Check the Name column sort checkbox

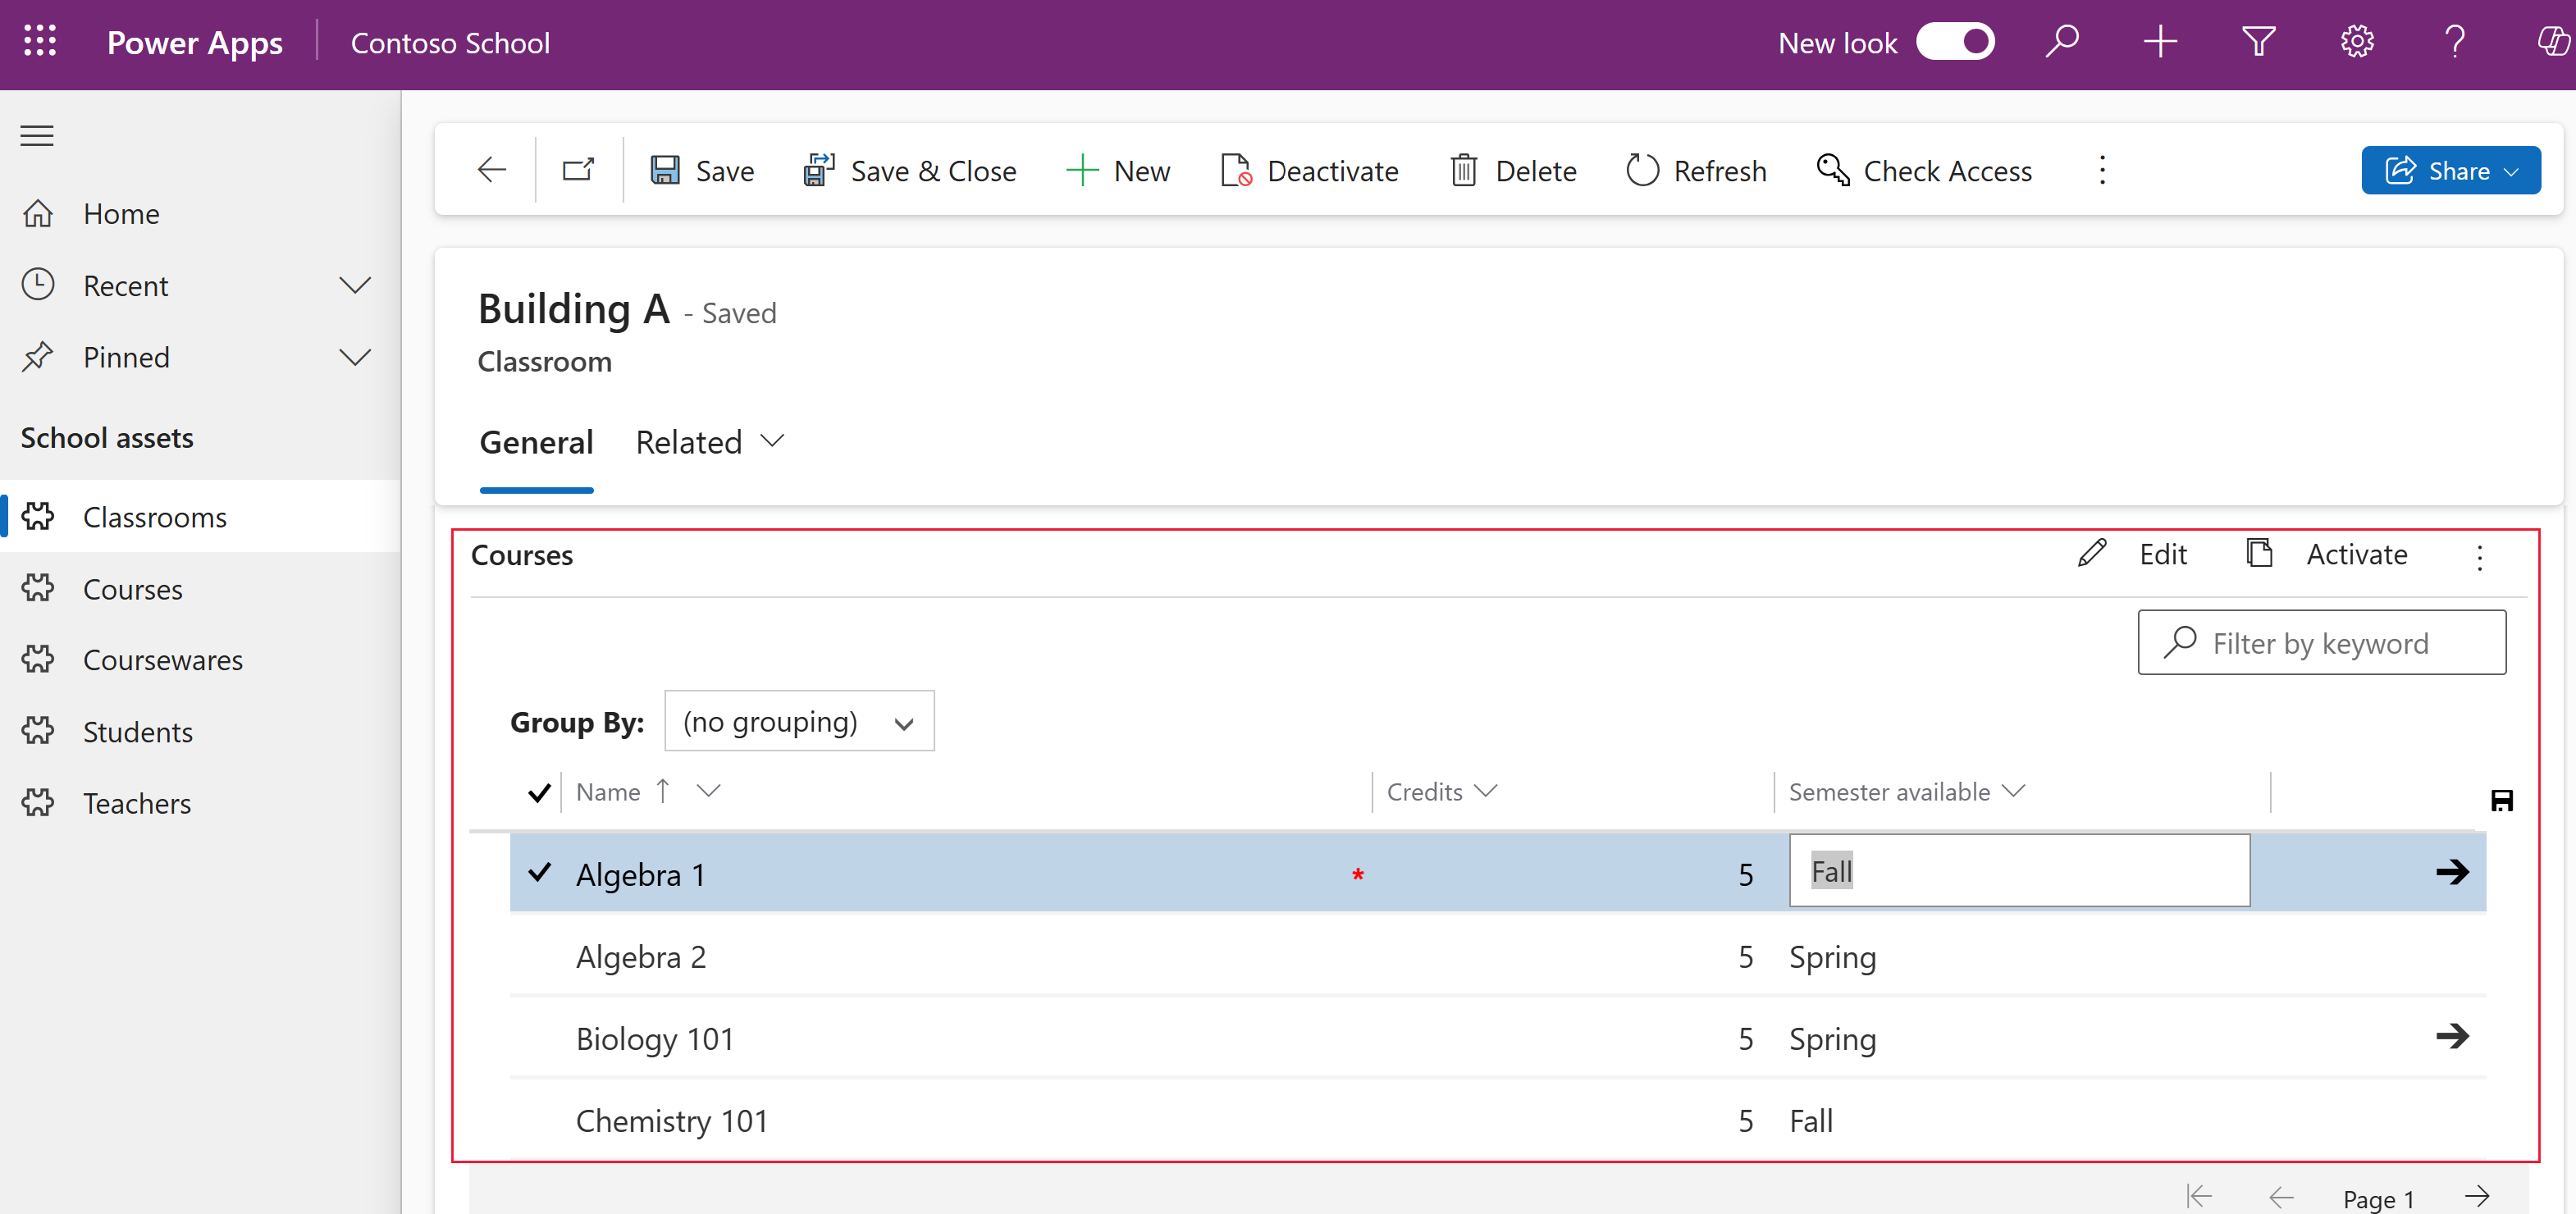coord(537,793)
